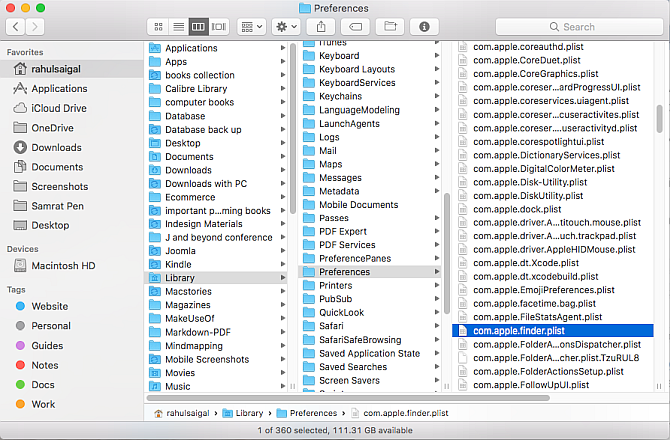Open the arrange-by grouping dropdown
The width and height of the screenshot is (670, 440).
click(x=252, y=27)
